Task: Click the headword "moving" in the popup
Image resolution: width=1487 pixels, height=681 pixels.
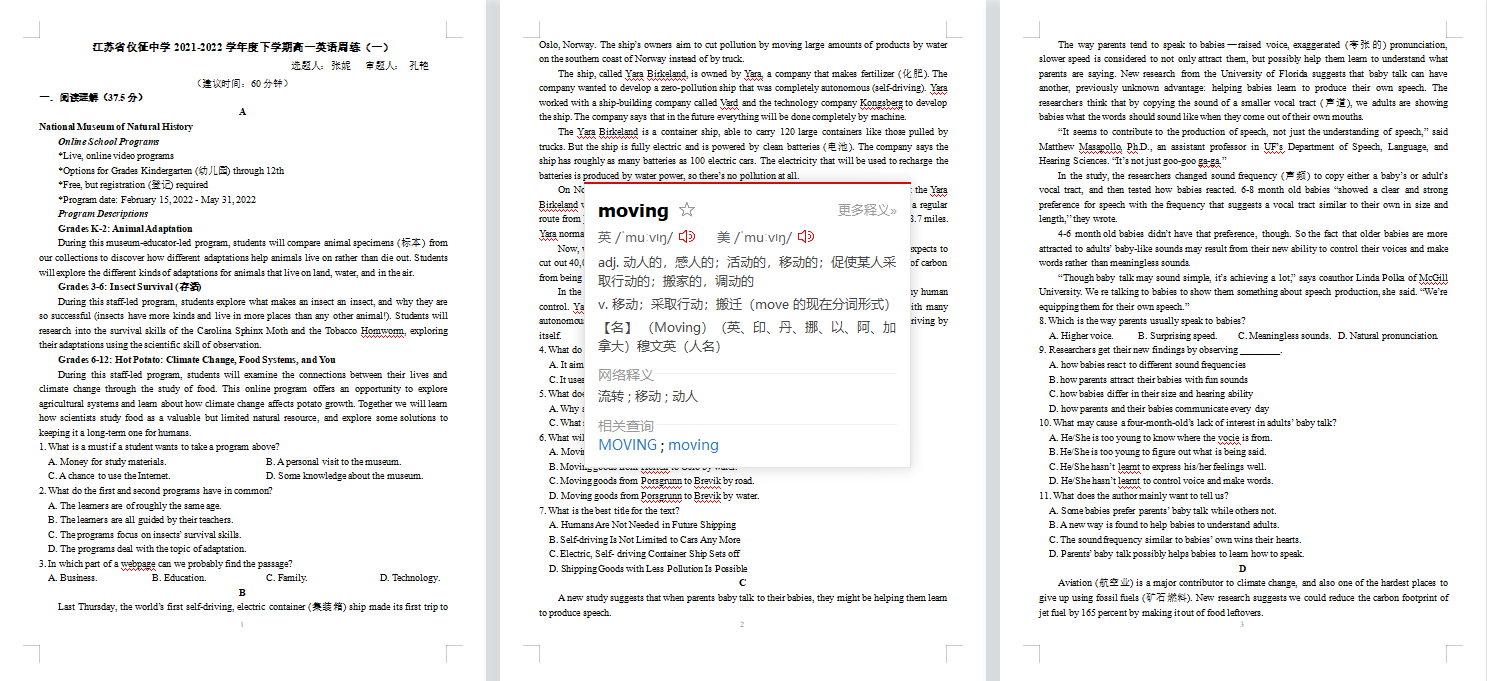Action: (x=633, y=210)
